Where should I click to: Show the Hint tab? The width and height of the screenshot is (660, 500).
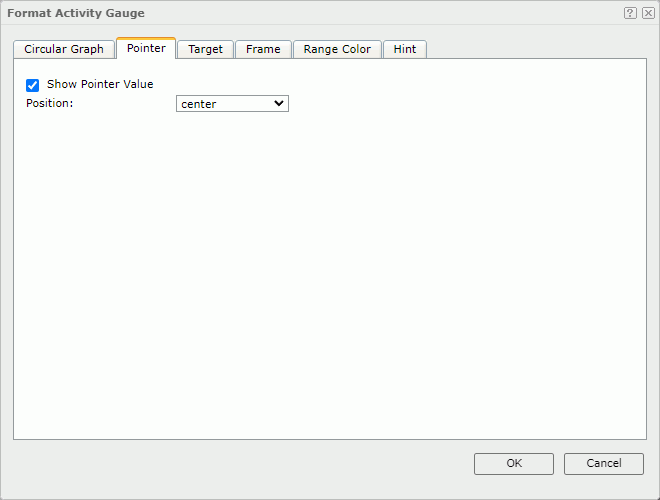tap(405, 49)
